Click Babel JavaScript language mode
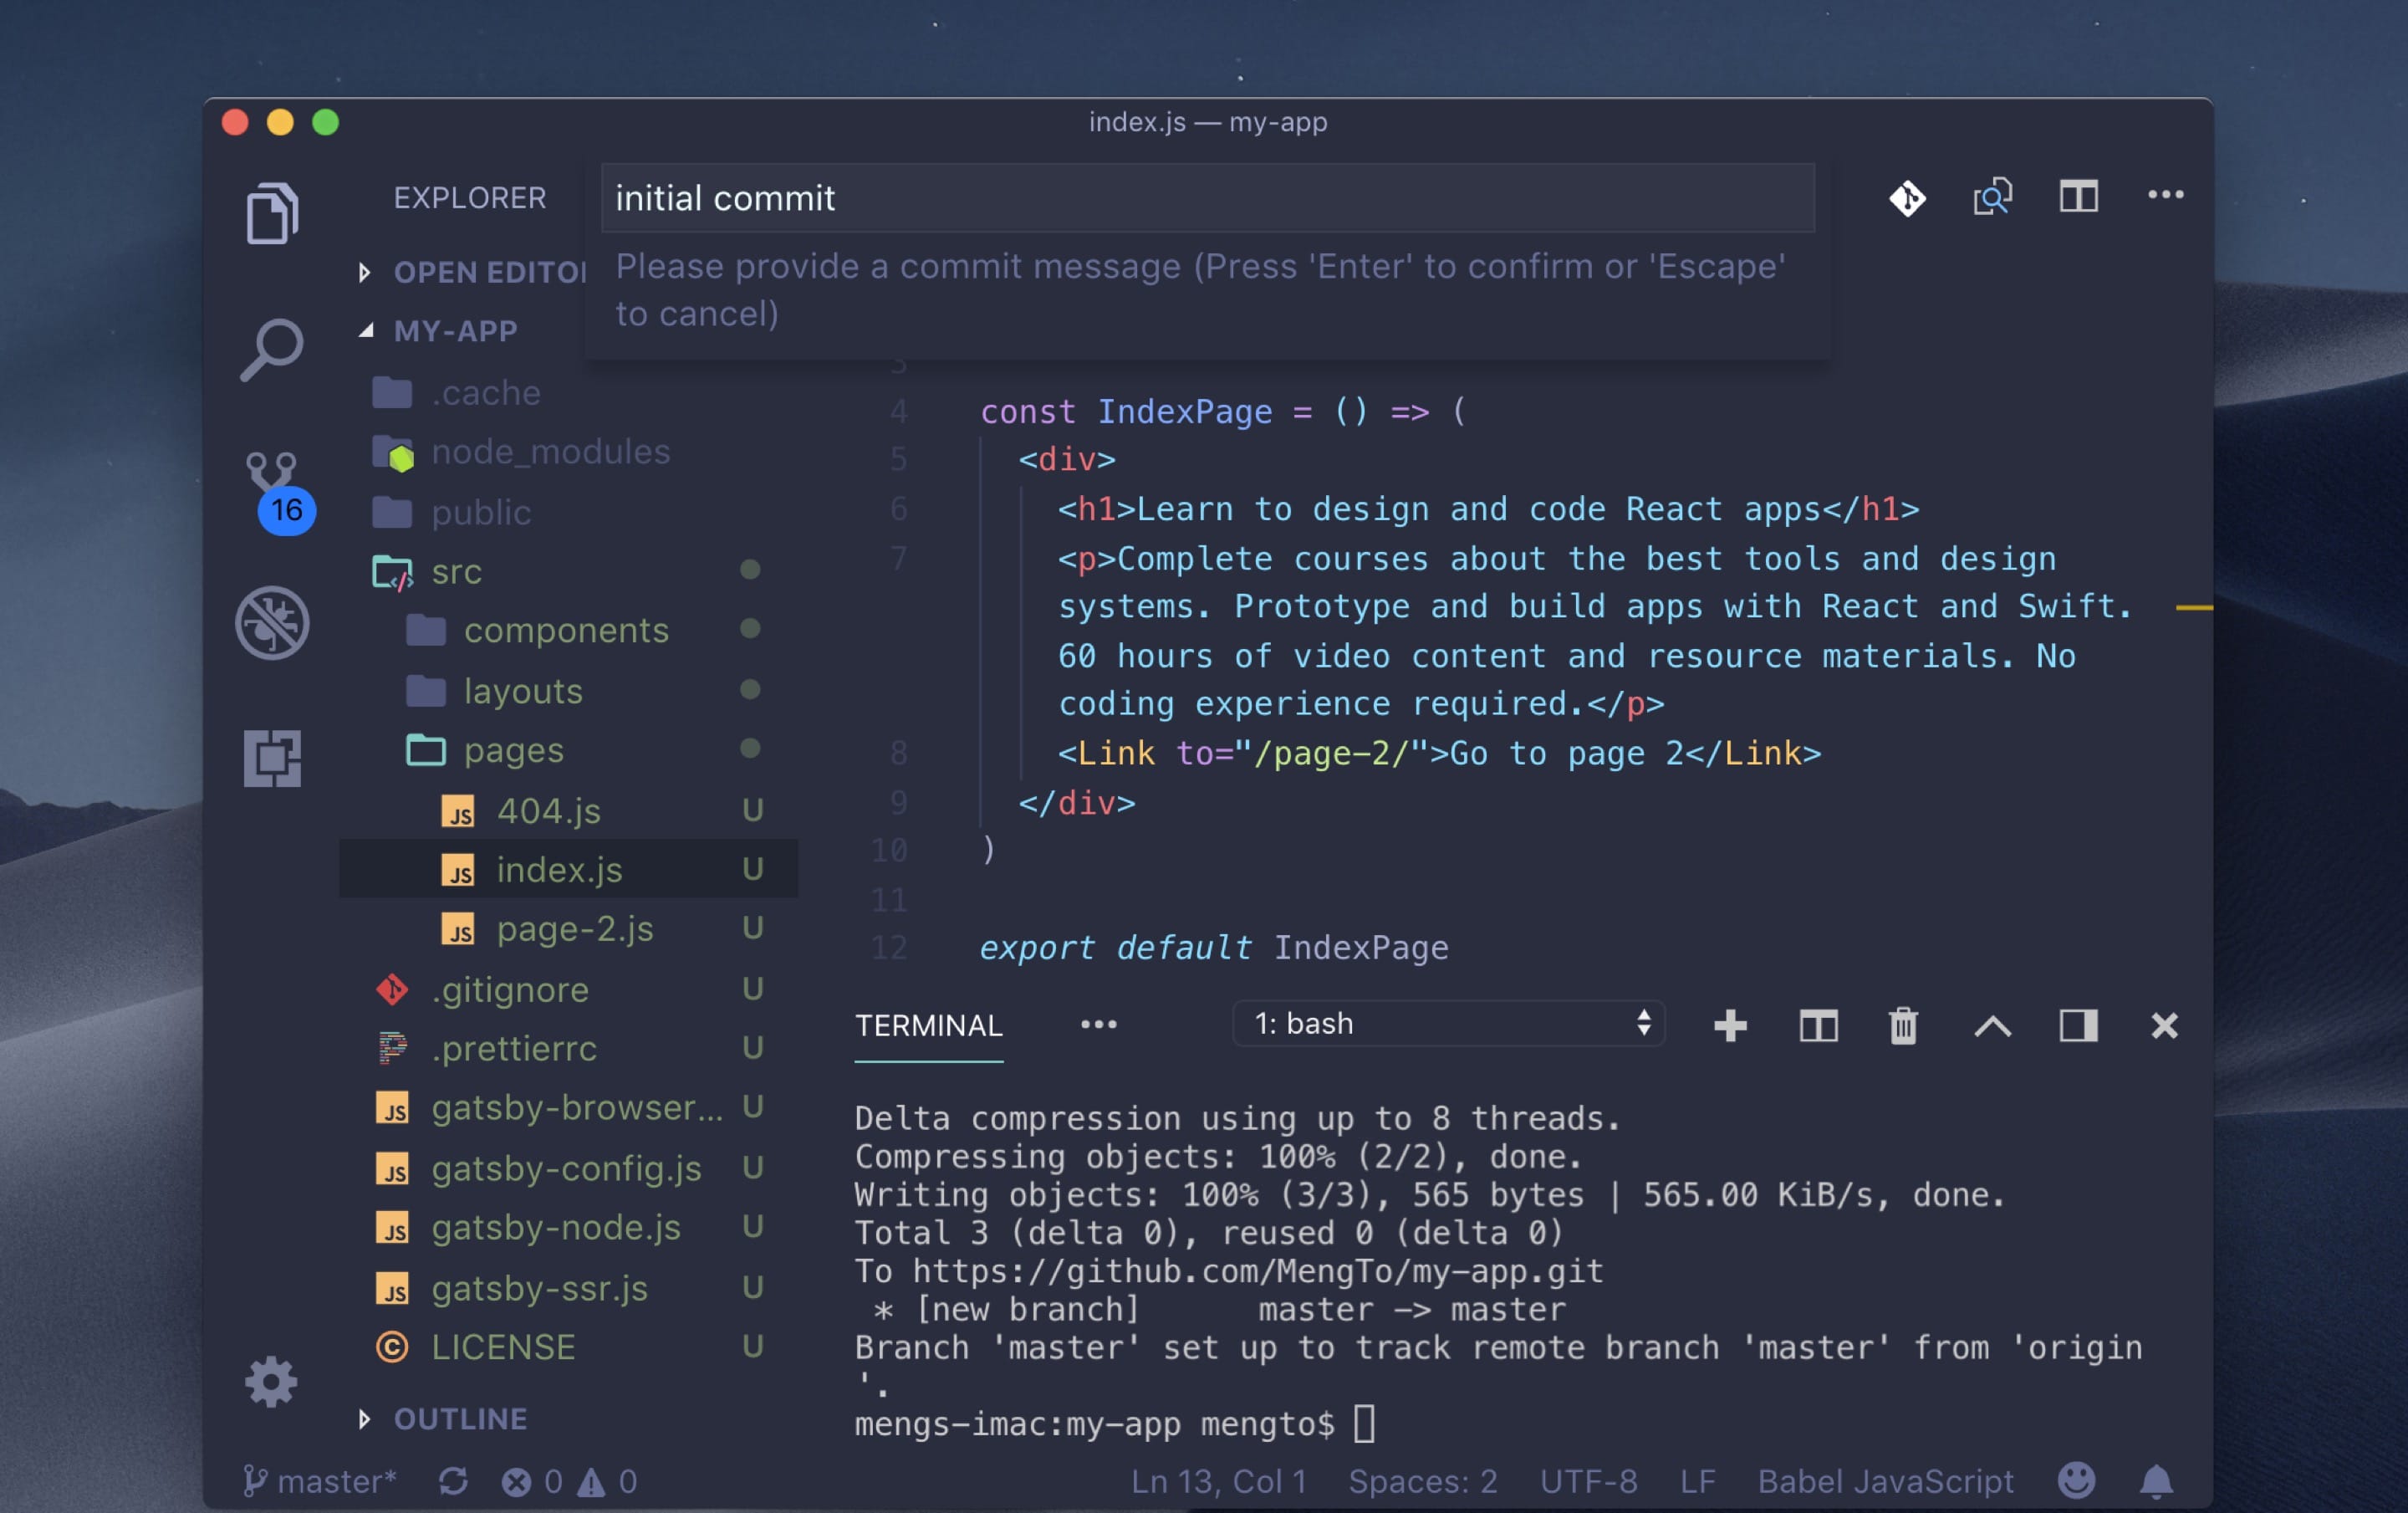 tap(1885, 1480)
